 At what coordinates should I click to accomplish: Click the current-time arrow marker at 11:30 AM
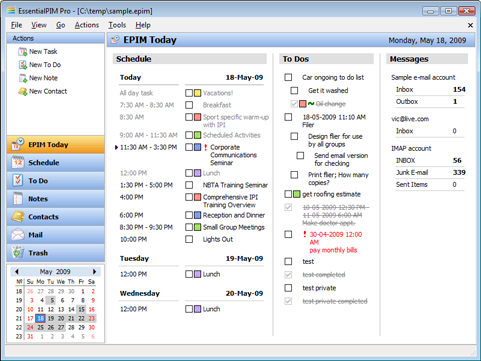click(x=116, y=147)
